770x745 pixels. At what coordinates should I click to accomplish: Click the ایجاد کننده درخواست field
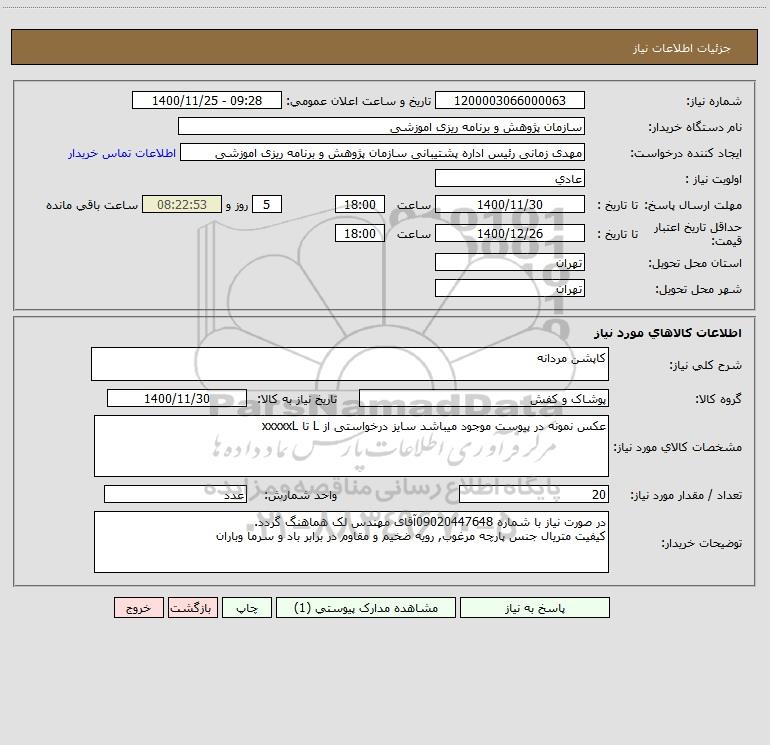(382, 152)
